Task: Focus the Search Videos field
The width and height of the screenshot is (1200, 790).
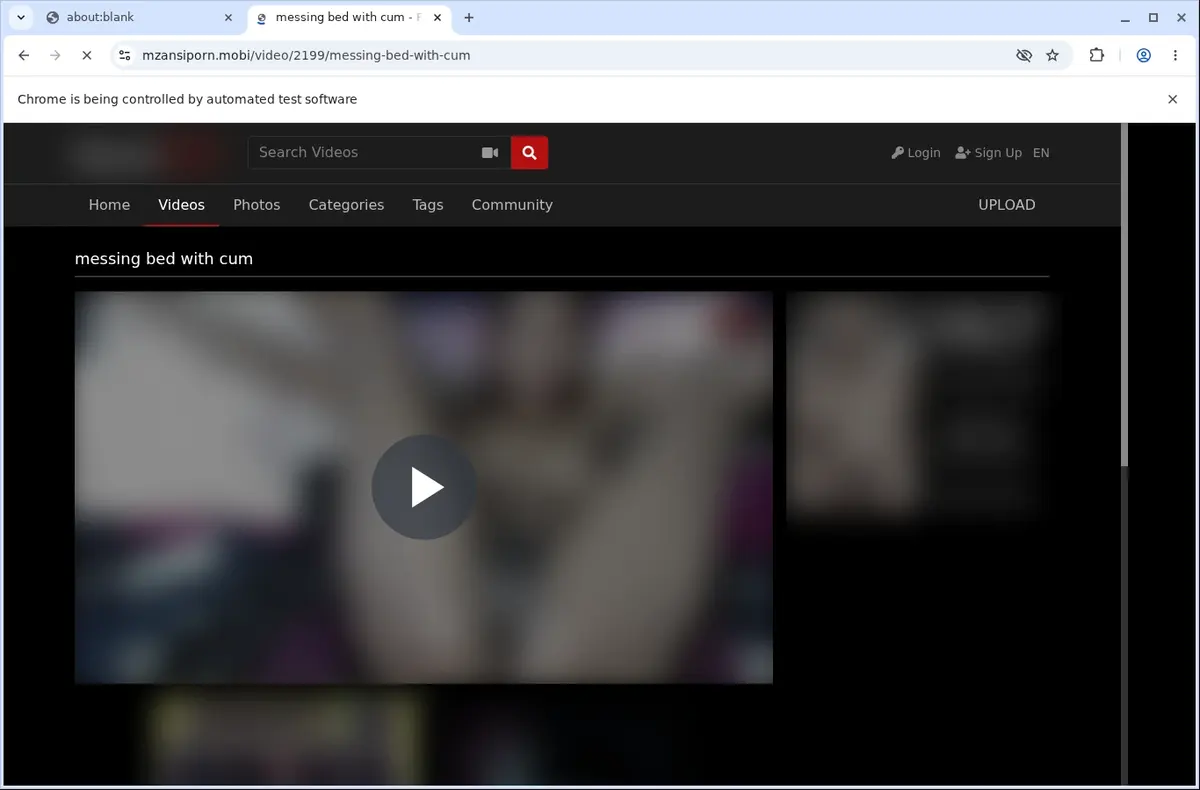Action: (360, 152)
